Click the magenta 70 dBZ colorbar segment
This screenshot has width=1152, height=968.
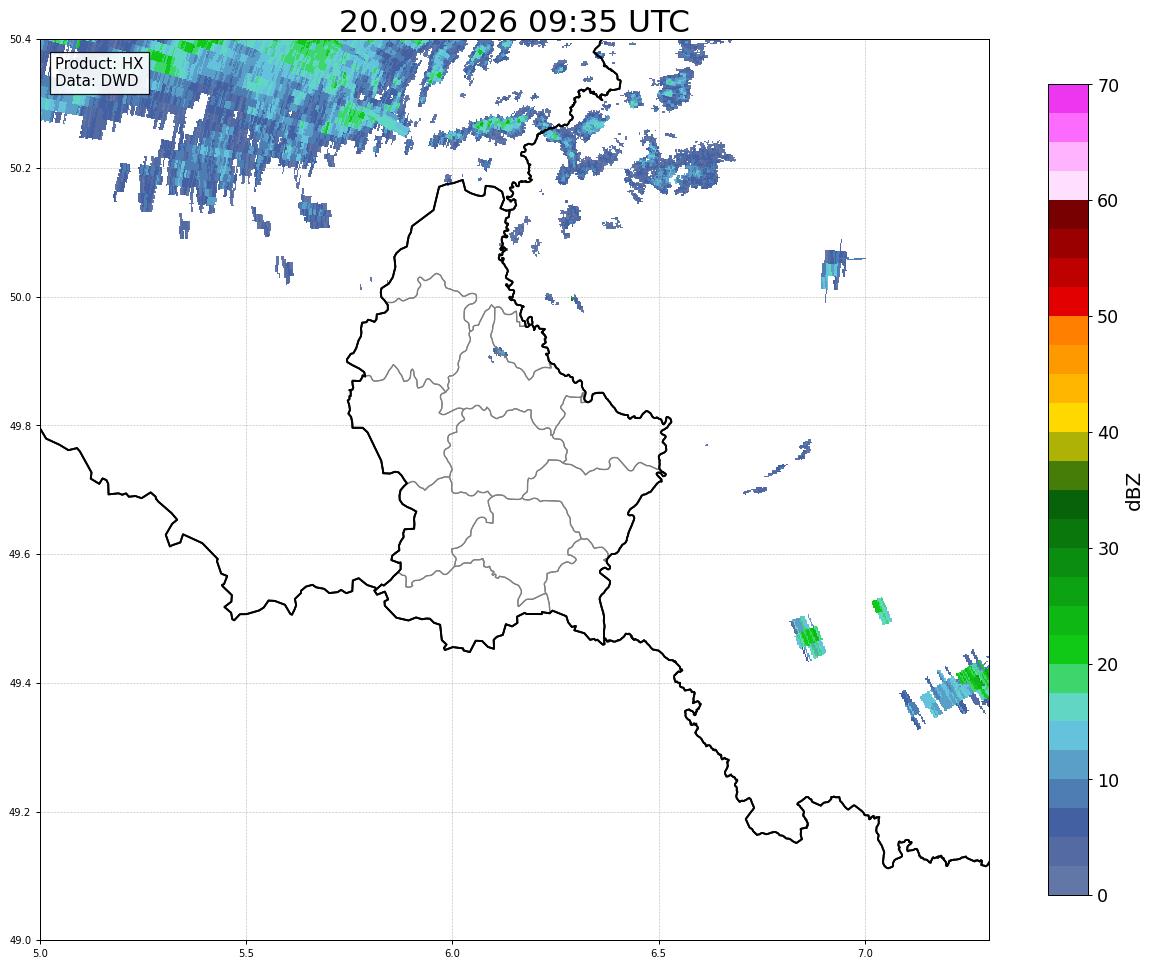tap(1068, 98)
